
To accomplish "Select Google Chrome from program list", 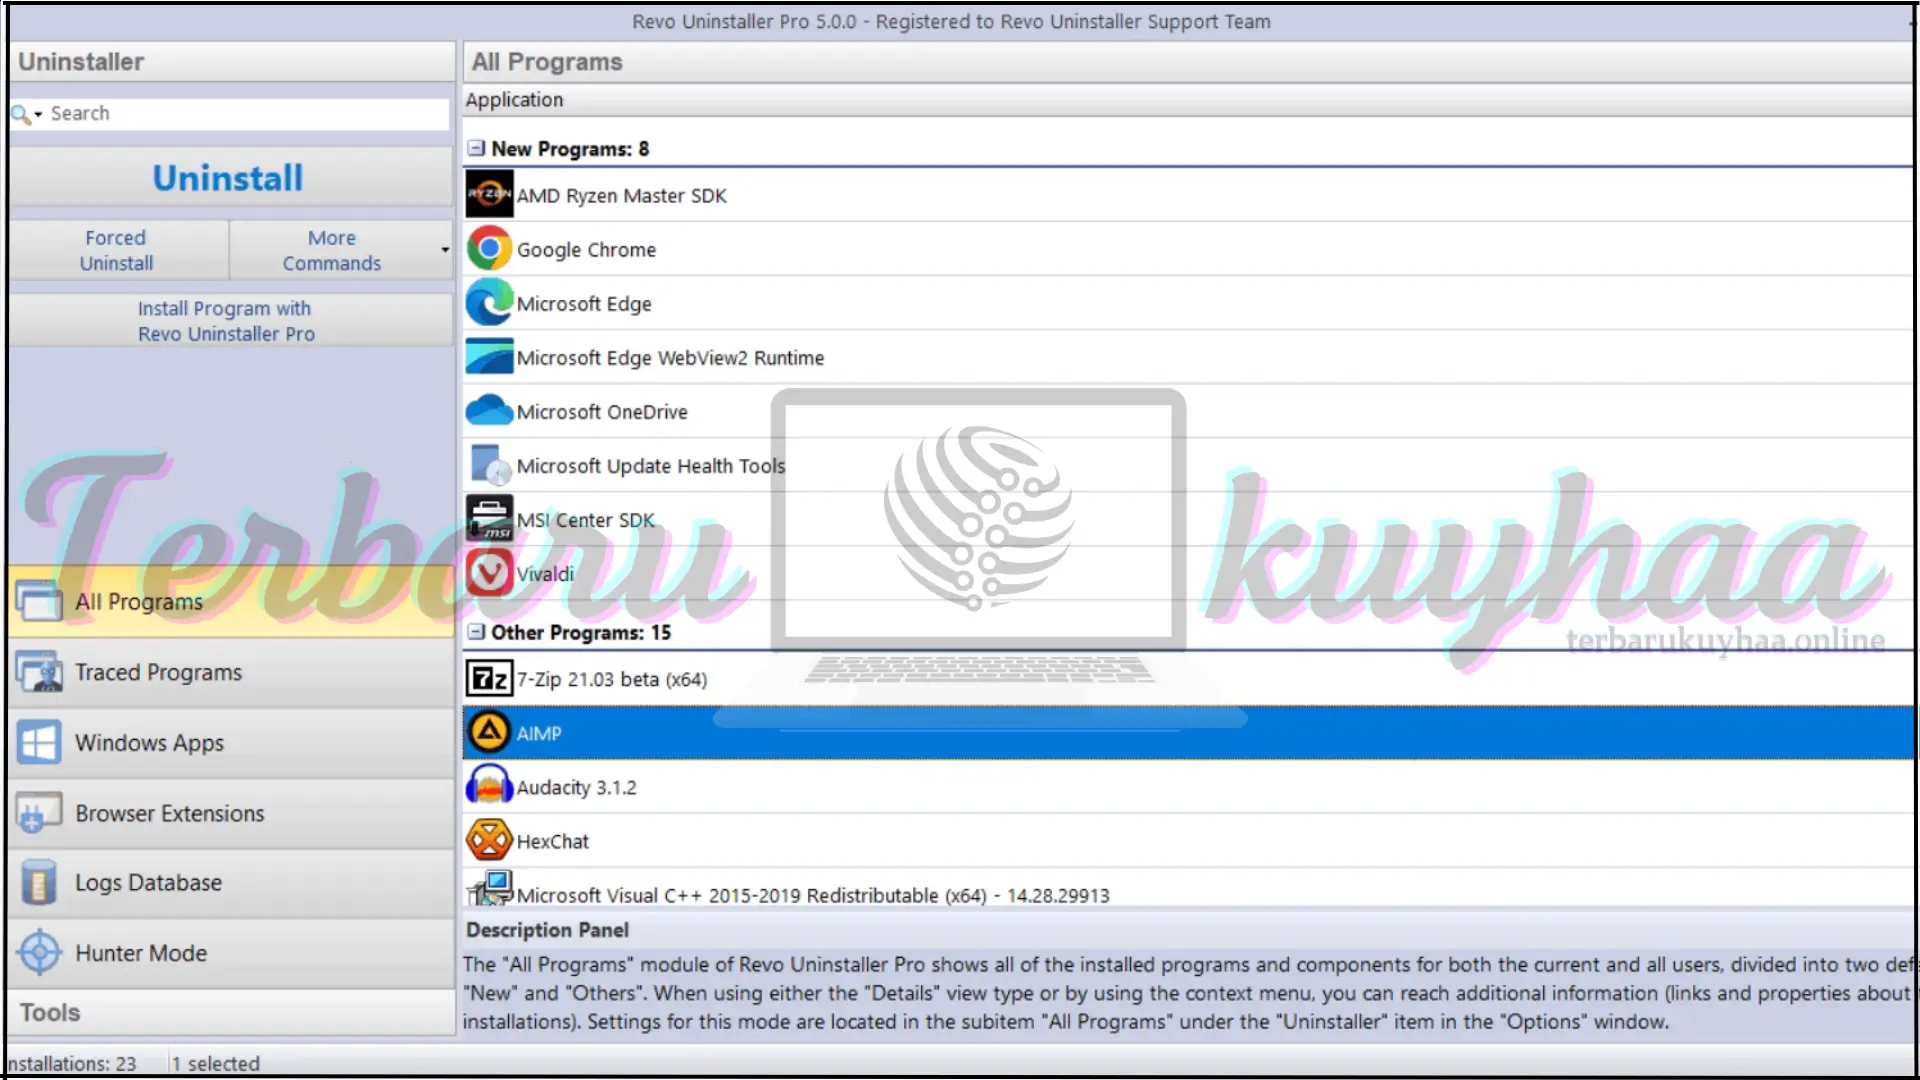I will [584, 249].
